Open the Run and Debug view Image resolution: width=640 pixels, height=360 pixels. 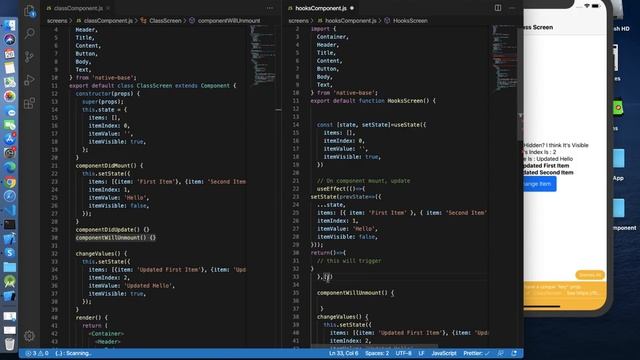click(29, 80)
